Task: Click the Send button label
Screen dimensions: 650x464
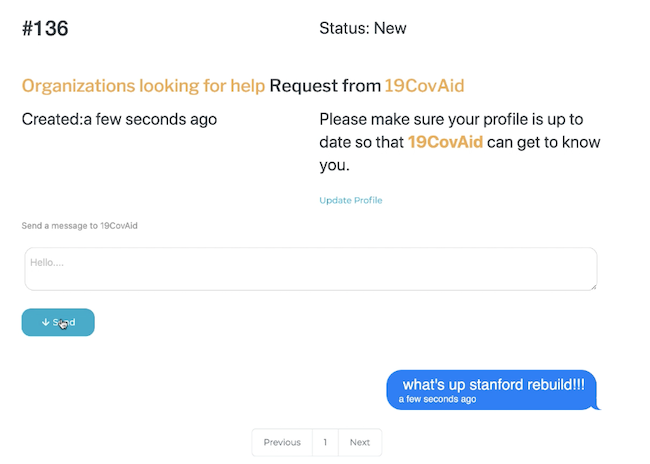Action: tap(65, 322)
